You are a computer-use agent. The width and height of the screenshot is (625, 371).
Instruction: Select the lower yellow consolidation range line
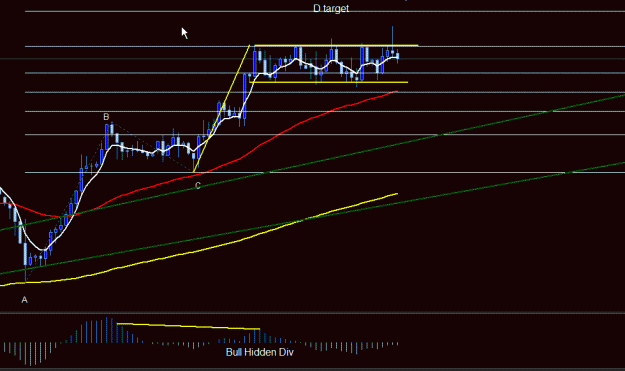(x=329, y=82)
